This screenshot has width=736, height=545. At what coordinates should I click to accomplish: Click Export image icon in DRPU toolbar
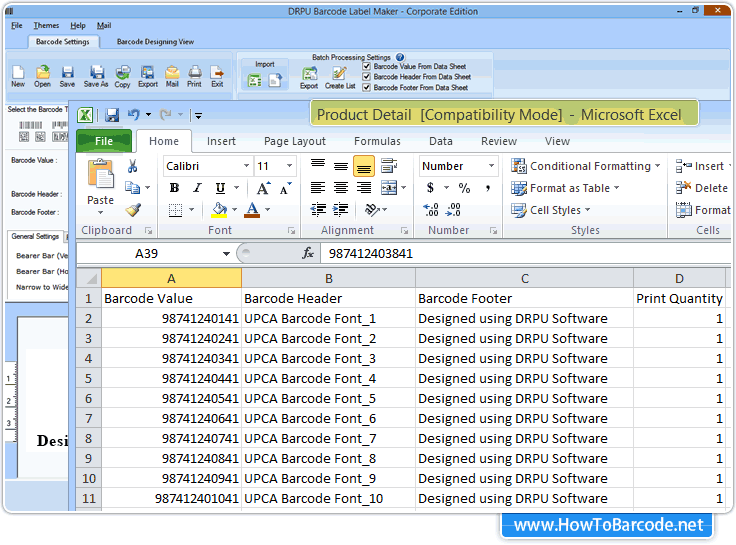(147, 73)
